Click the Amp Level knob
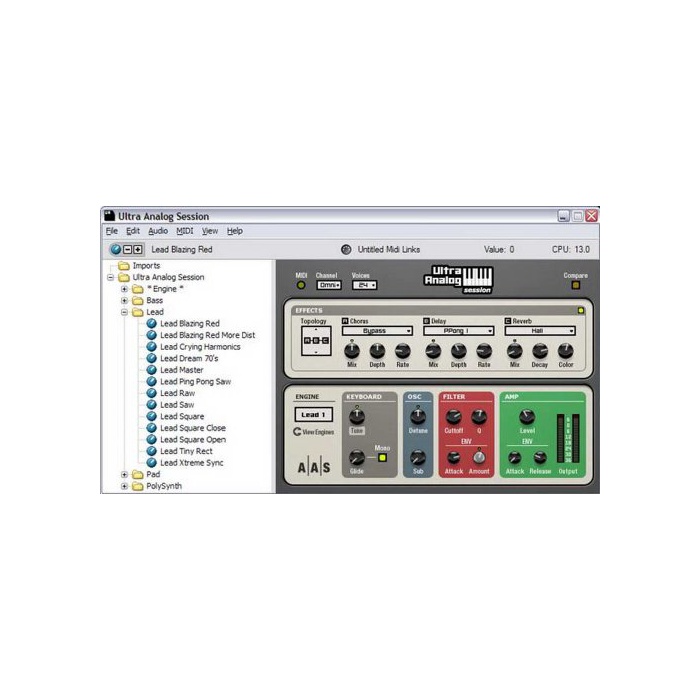The width and height of the screenshot is (700, 700). 527,416
